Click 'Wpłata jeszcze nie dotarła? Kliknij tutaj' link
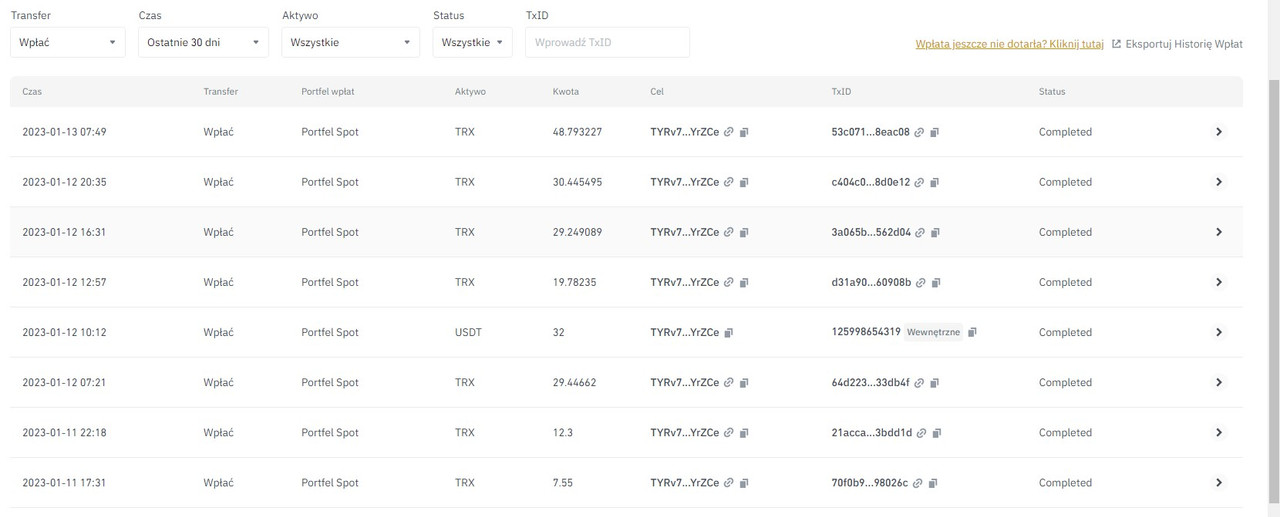Viewport: 1280px width, 517px height. tap(1009, 44)
